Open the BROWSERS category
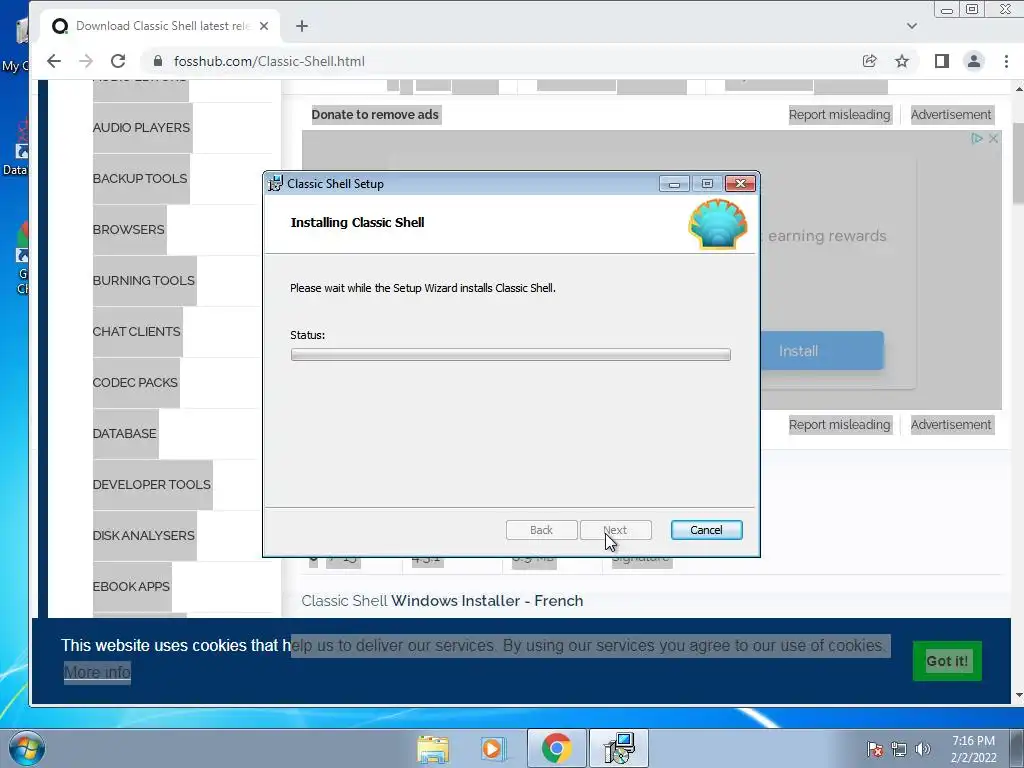This screenshot has height=768, width=1024. (129, 229)
